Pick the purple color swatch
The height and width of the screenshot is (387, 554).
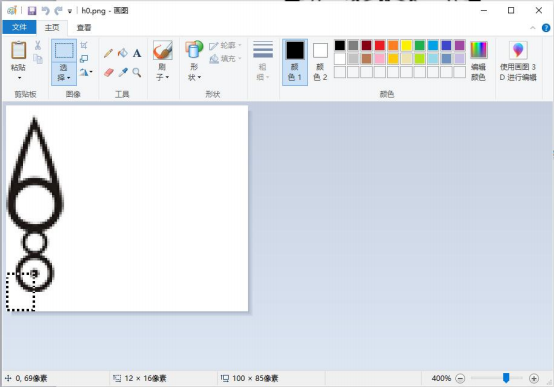coord(460,45)
